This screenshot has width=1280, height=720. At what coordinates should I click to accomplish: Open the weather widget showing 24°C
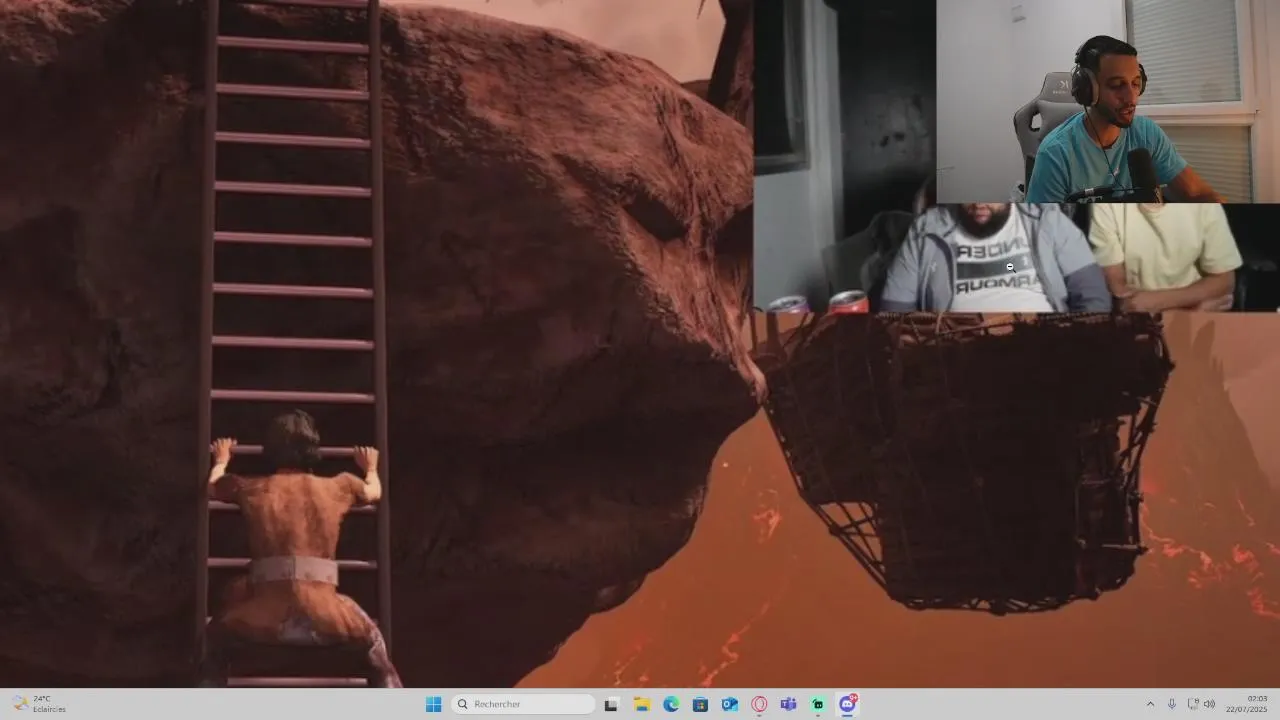coord(40,704)
